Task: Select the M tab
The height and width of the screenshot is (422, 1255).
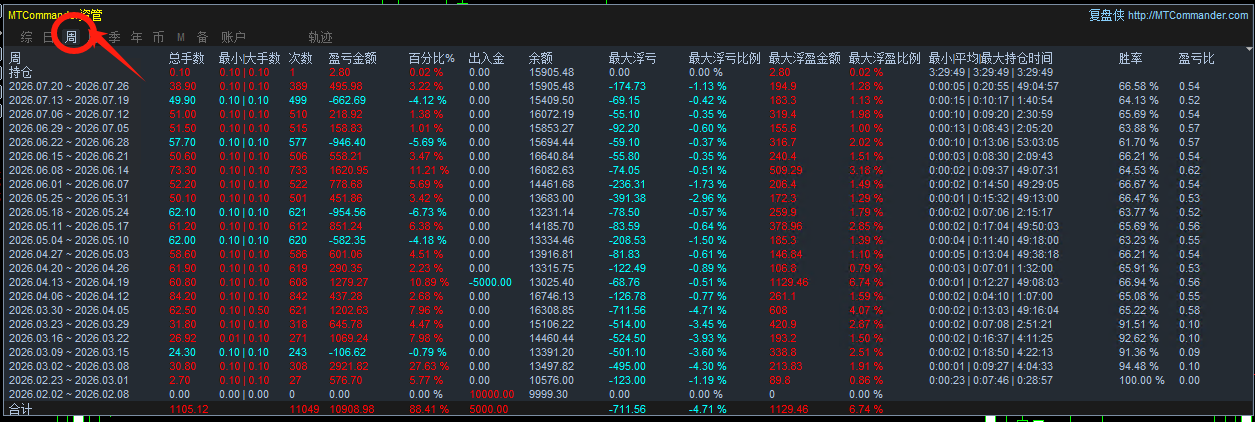Action: pyautogui.click(x=181, y=37)
